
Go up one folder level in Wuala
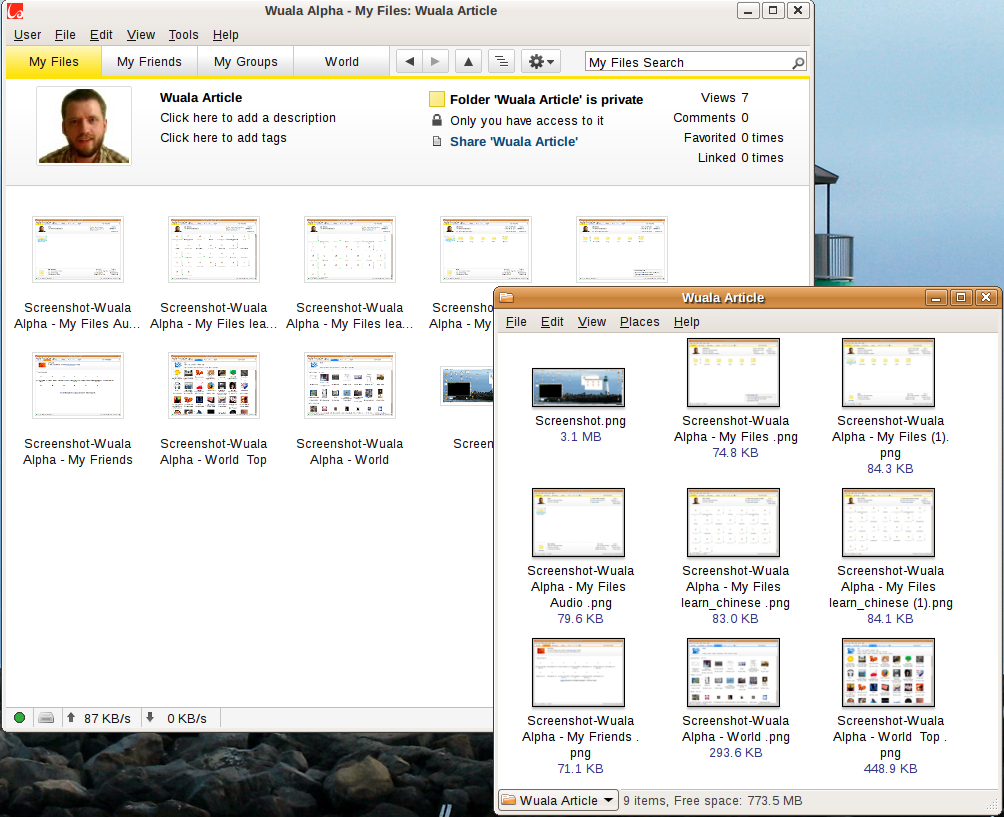469,61
